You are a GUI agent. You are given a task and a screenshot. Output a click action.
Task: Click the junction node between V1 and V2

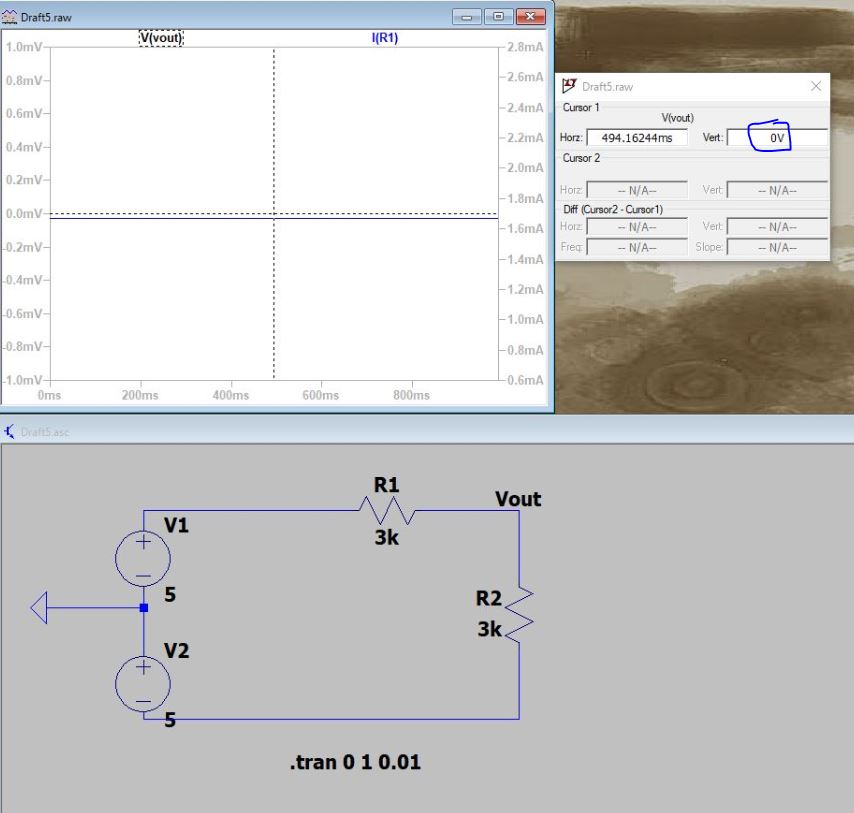144,607
